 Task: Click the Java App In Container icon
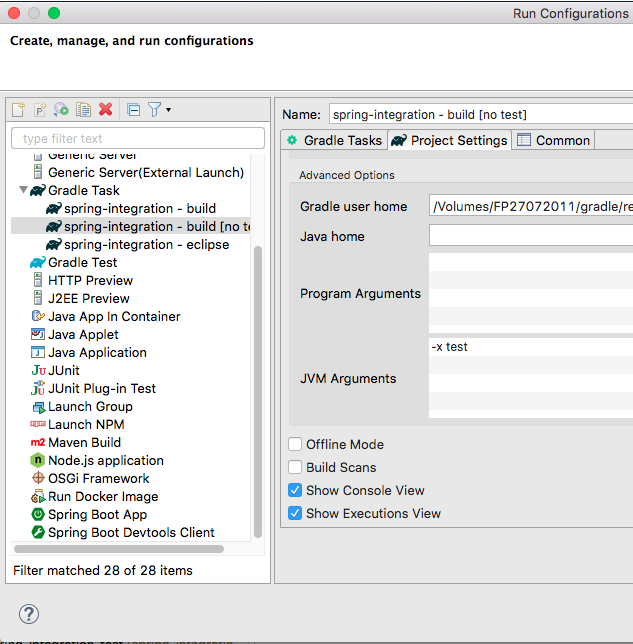point(38,316)
